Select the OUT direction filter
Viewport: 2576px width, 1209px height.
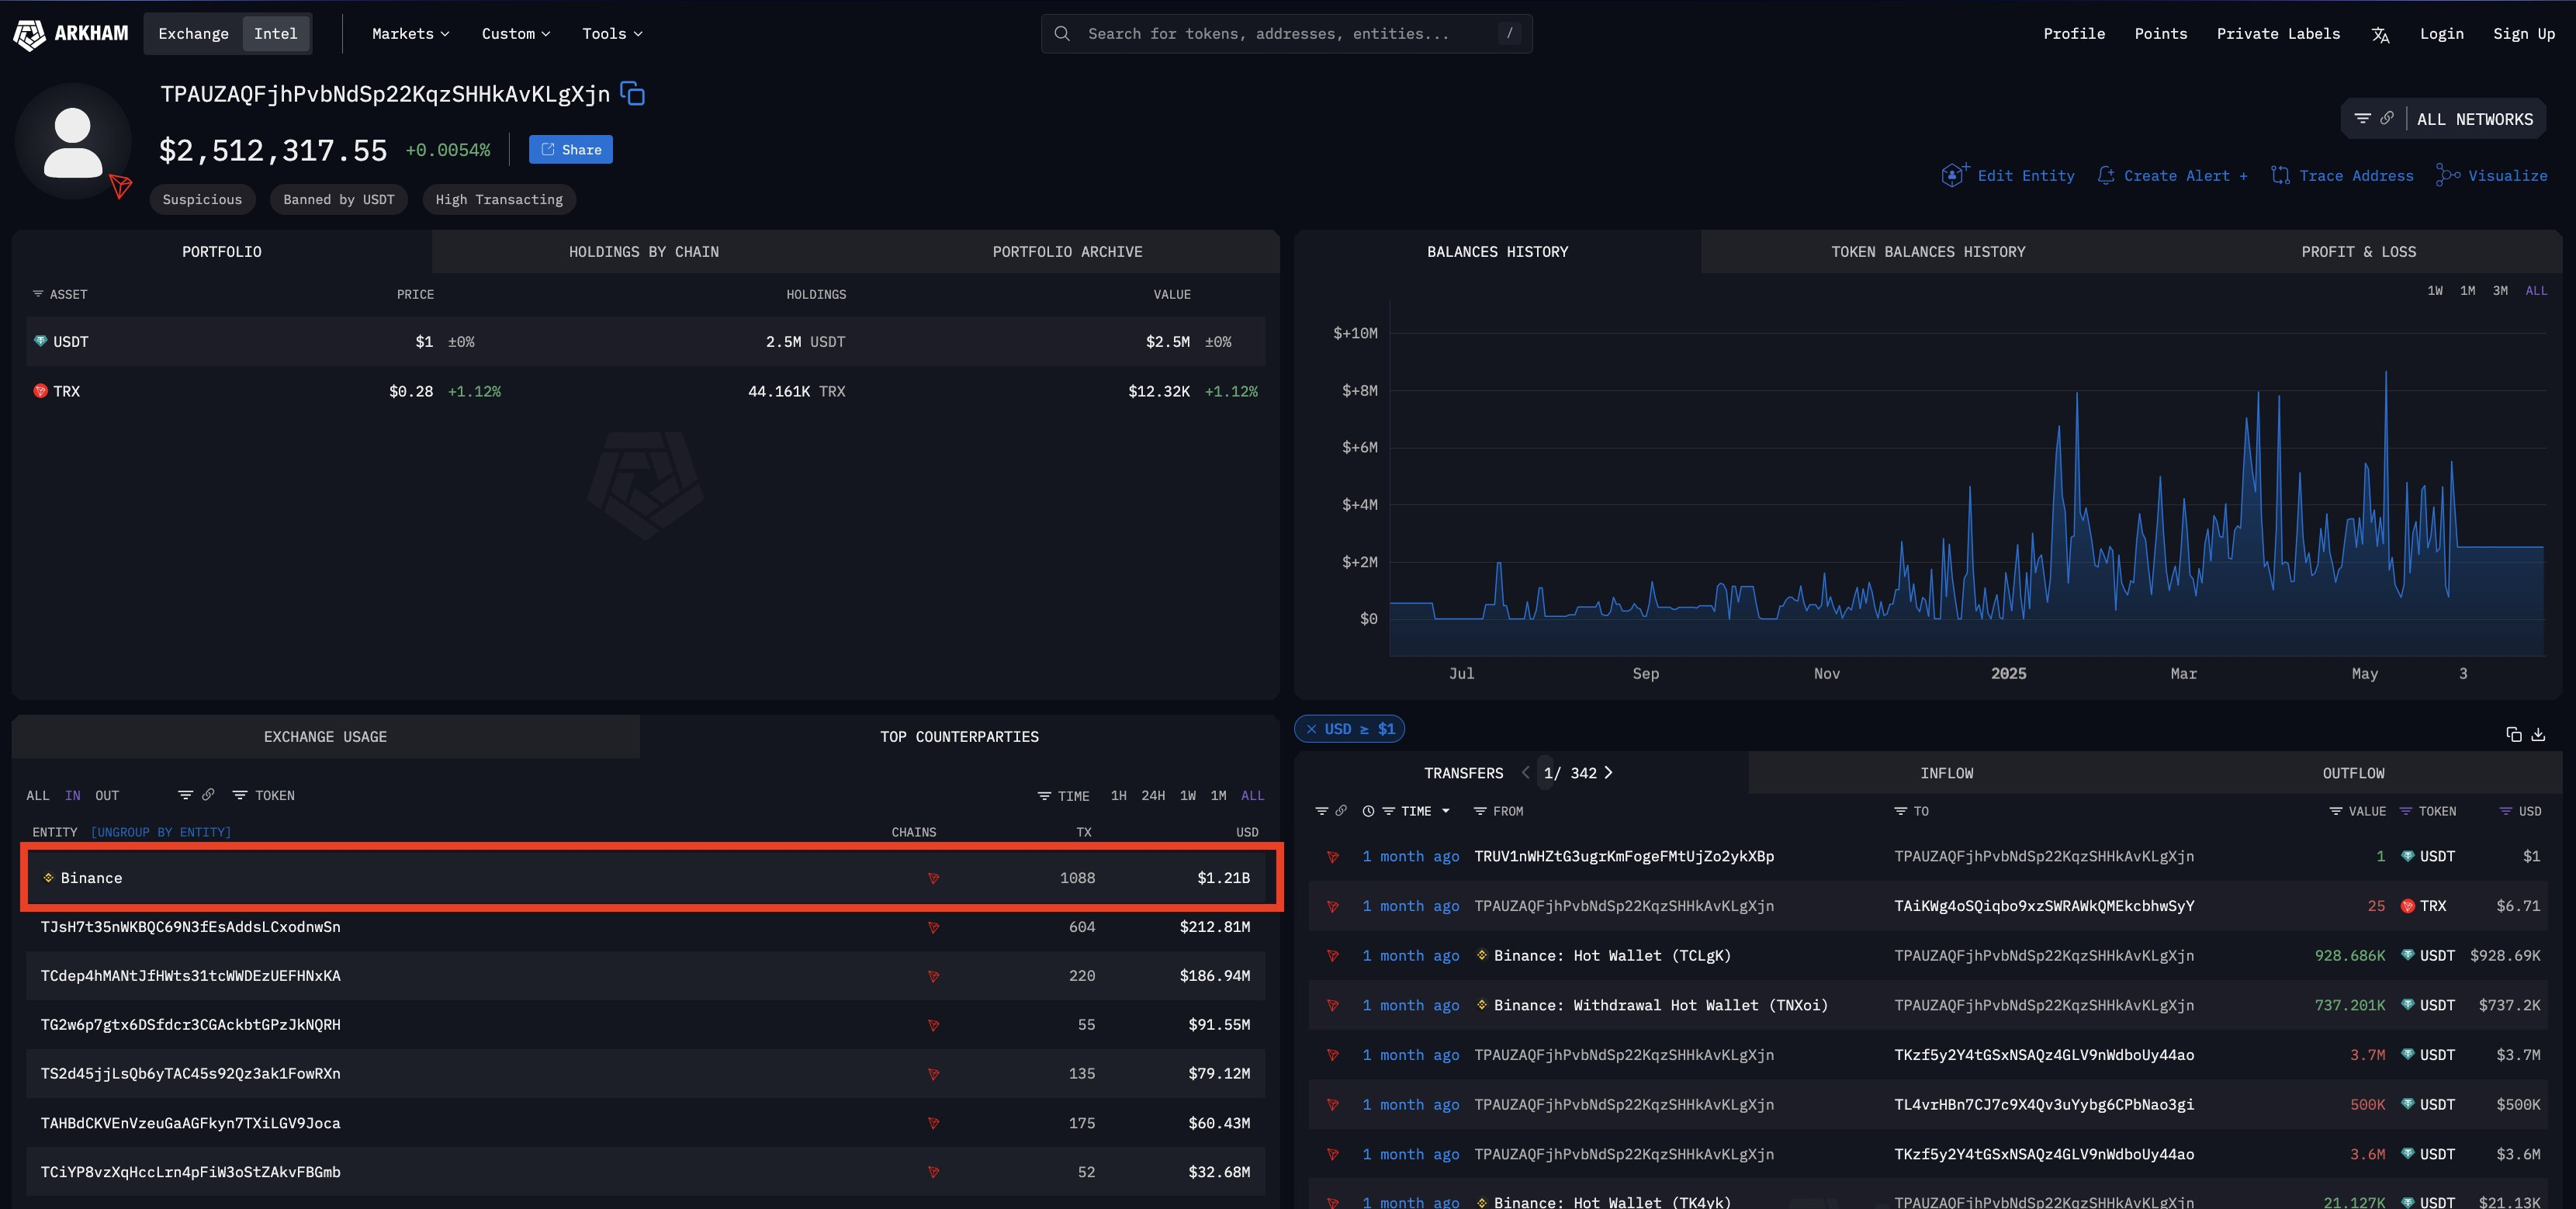coord(107,795)
